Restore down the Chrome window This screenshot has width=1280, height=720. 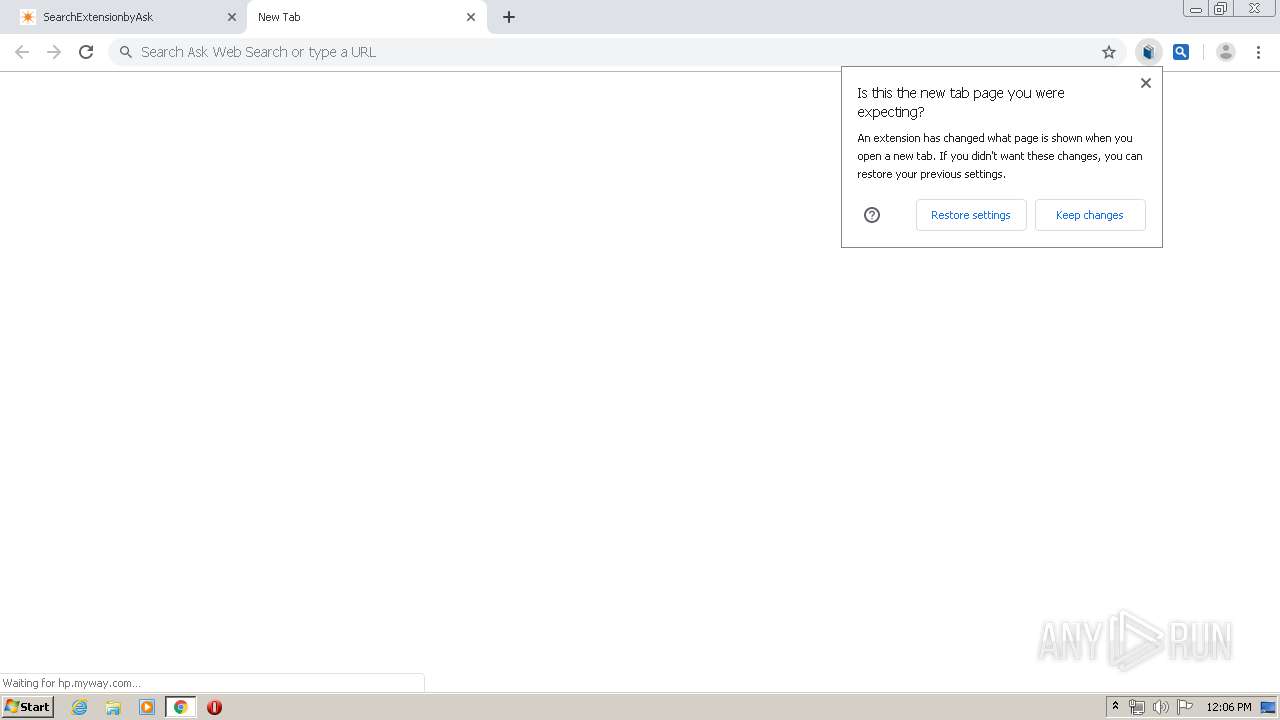[x=1221, y=9]
